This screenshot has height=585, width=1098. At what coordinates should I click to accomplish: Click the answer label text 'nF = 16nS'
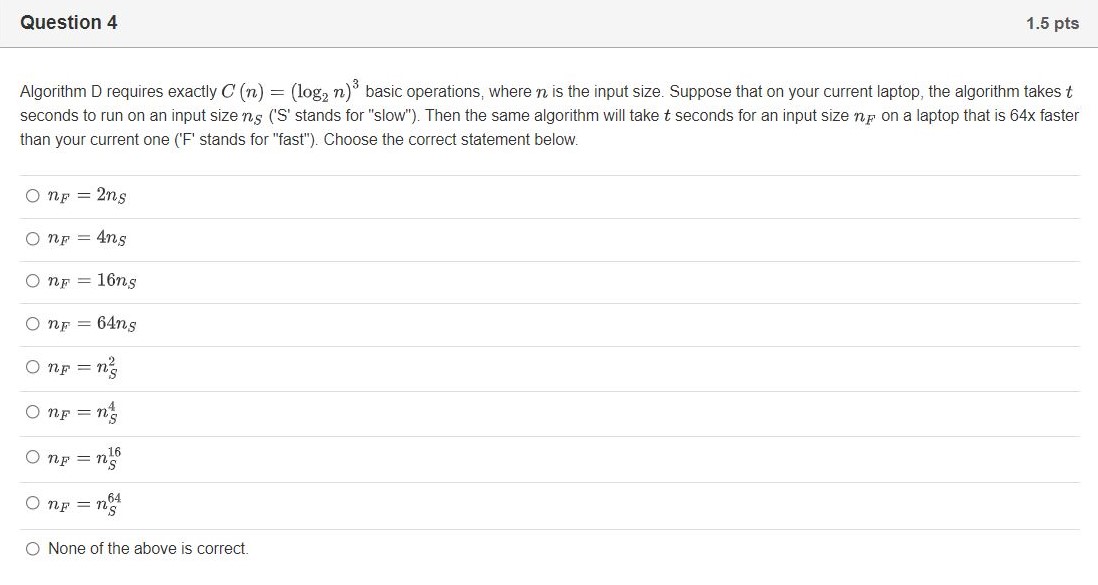tap(92, 281)
